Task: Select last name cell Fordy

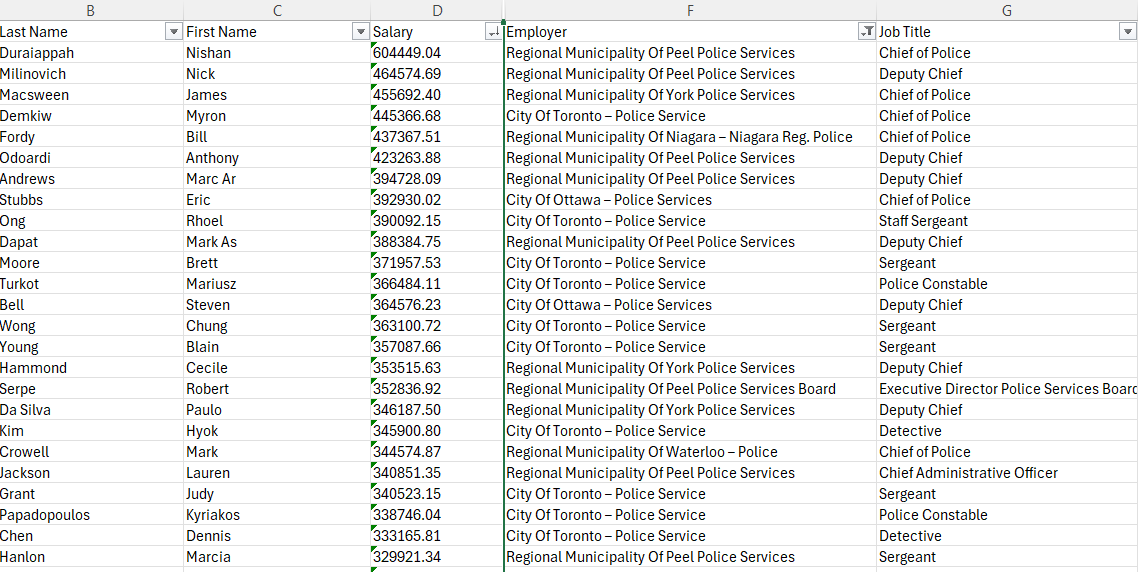Action: click(x=91, y=136)
